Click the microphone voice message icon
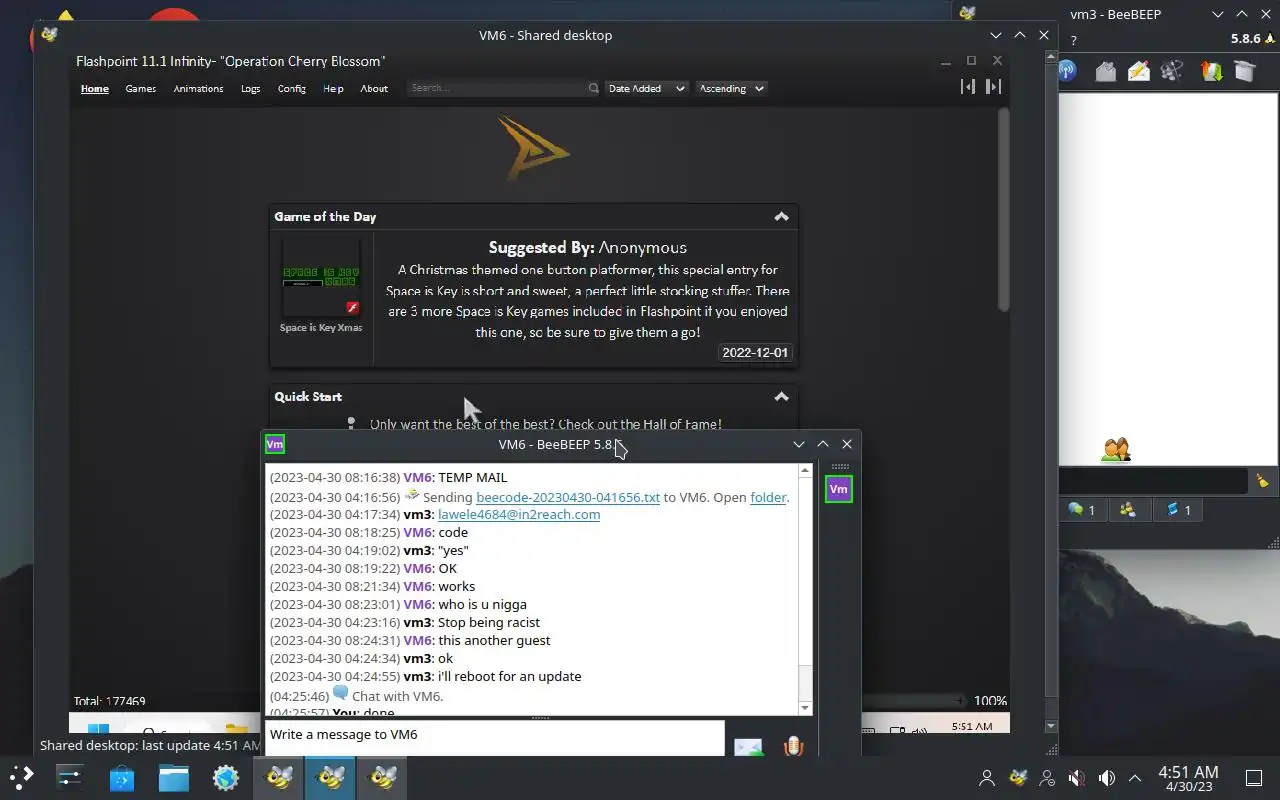 pos(793,746)
